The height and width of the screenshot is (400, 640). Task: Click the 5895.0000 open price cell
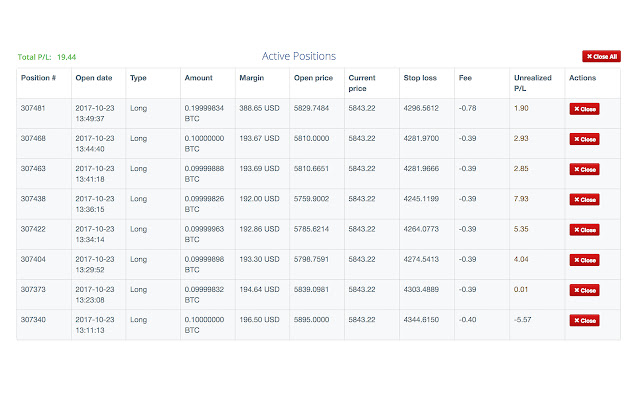click(x=311, y=318)
